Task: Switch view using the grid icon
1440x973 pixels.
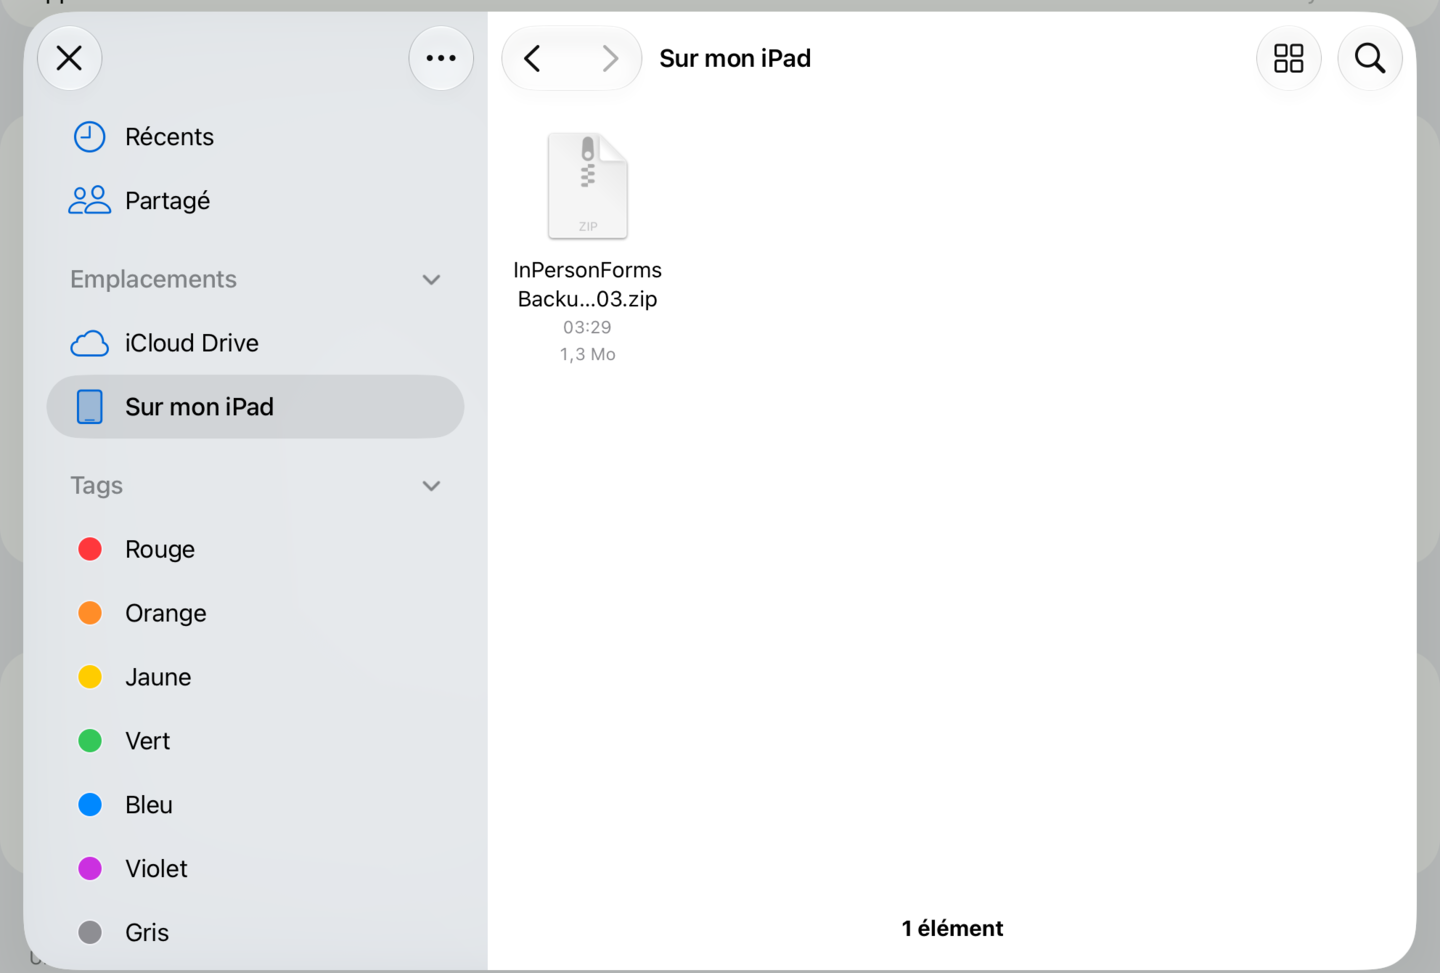Action: click(1289, 58)
